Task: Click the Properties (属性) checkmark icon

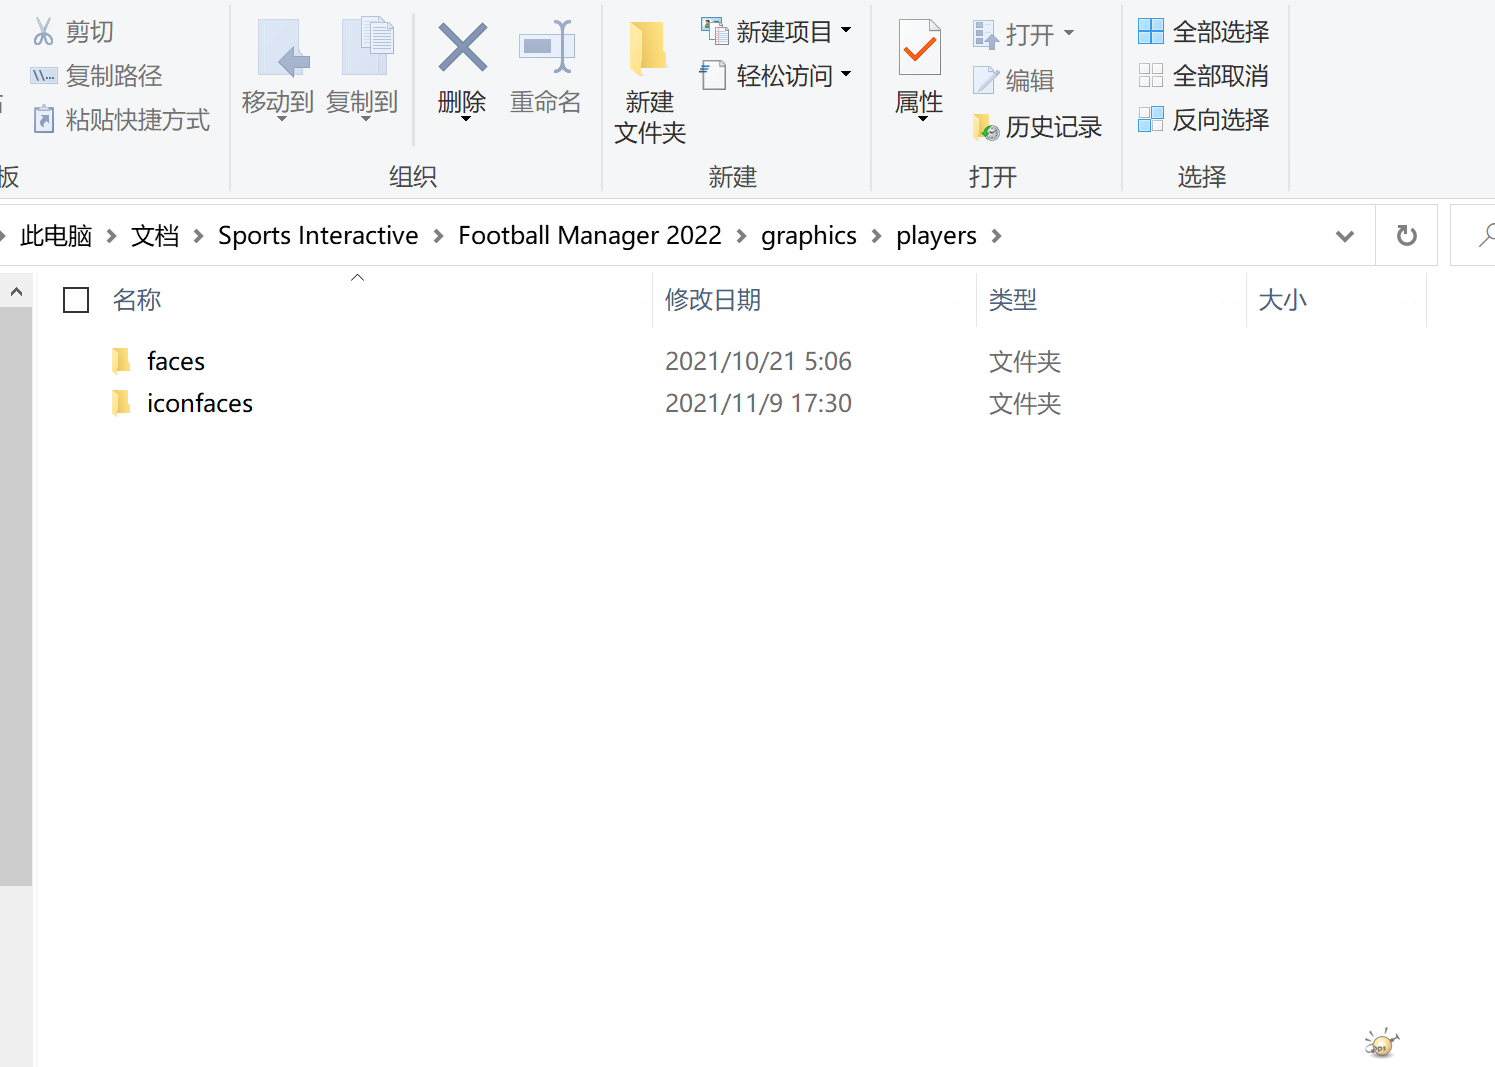Action: 919,48
